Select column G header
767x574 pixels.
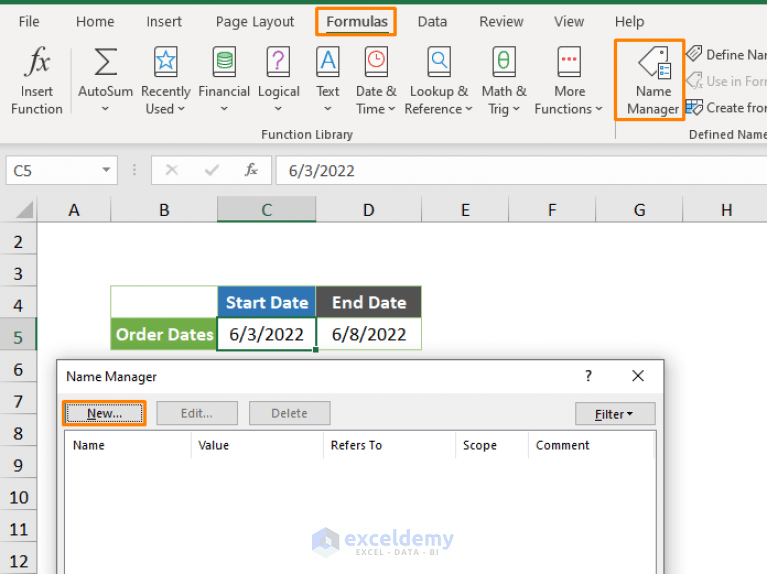[639, 210]
